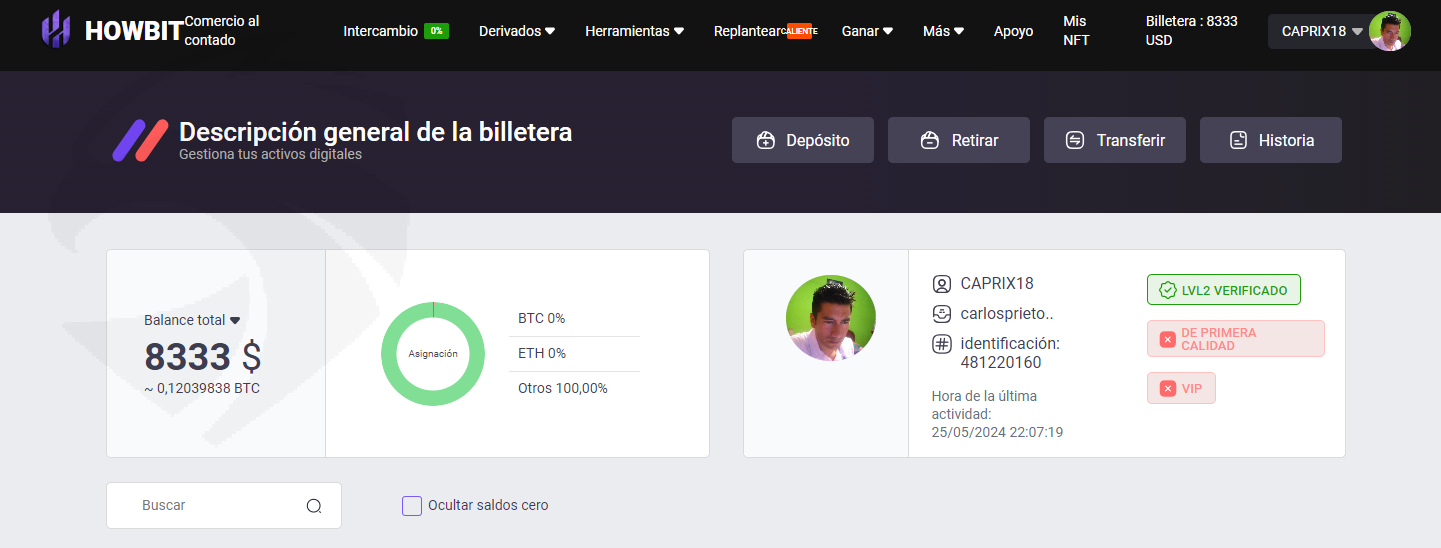The height and width of the screenshot is (548, 1441).
Task: Click the ~ 0,12039838 BTC value
Action: pos(202,388)
